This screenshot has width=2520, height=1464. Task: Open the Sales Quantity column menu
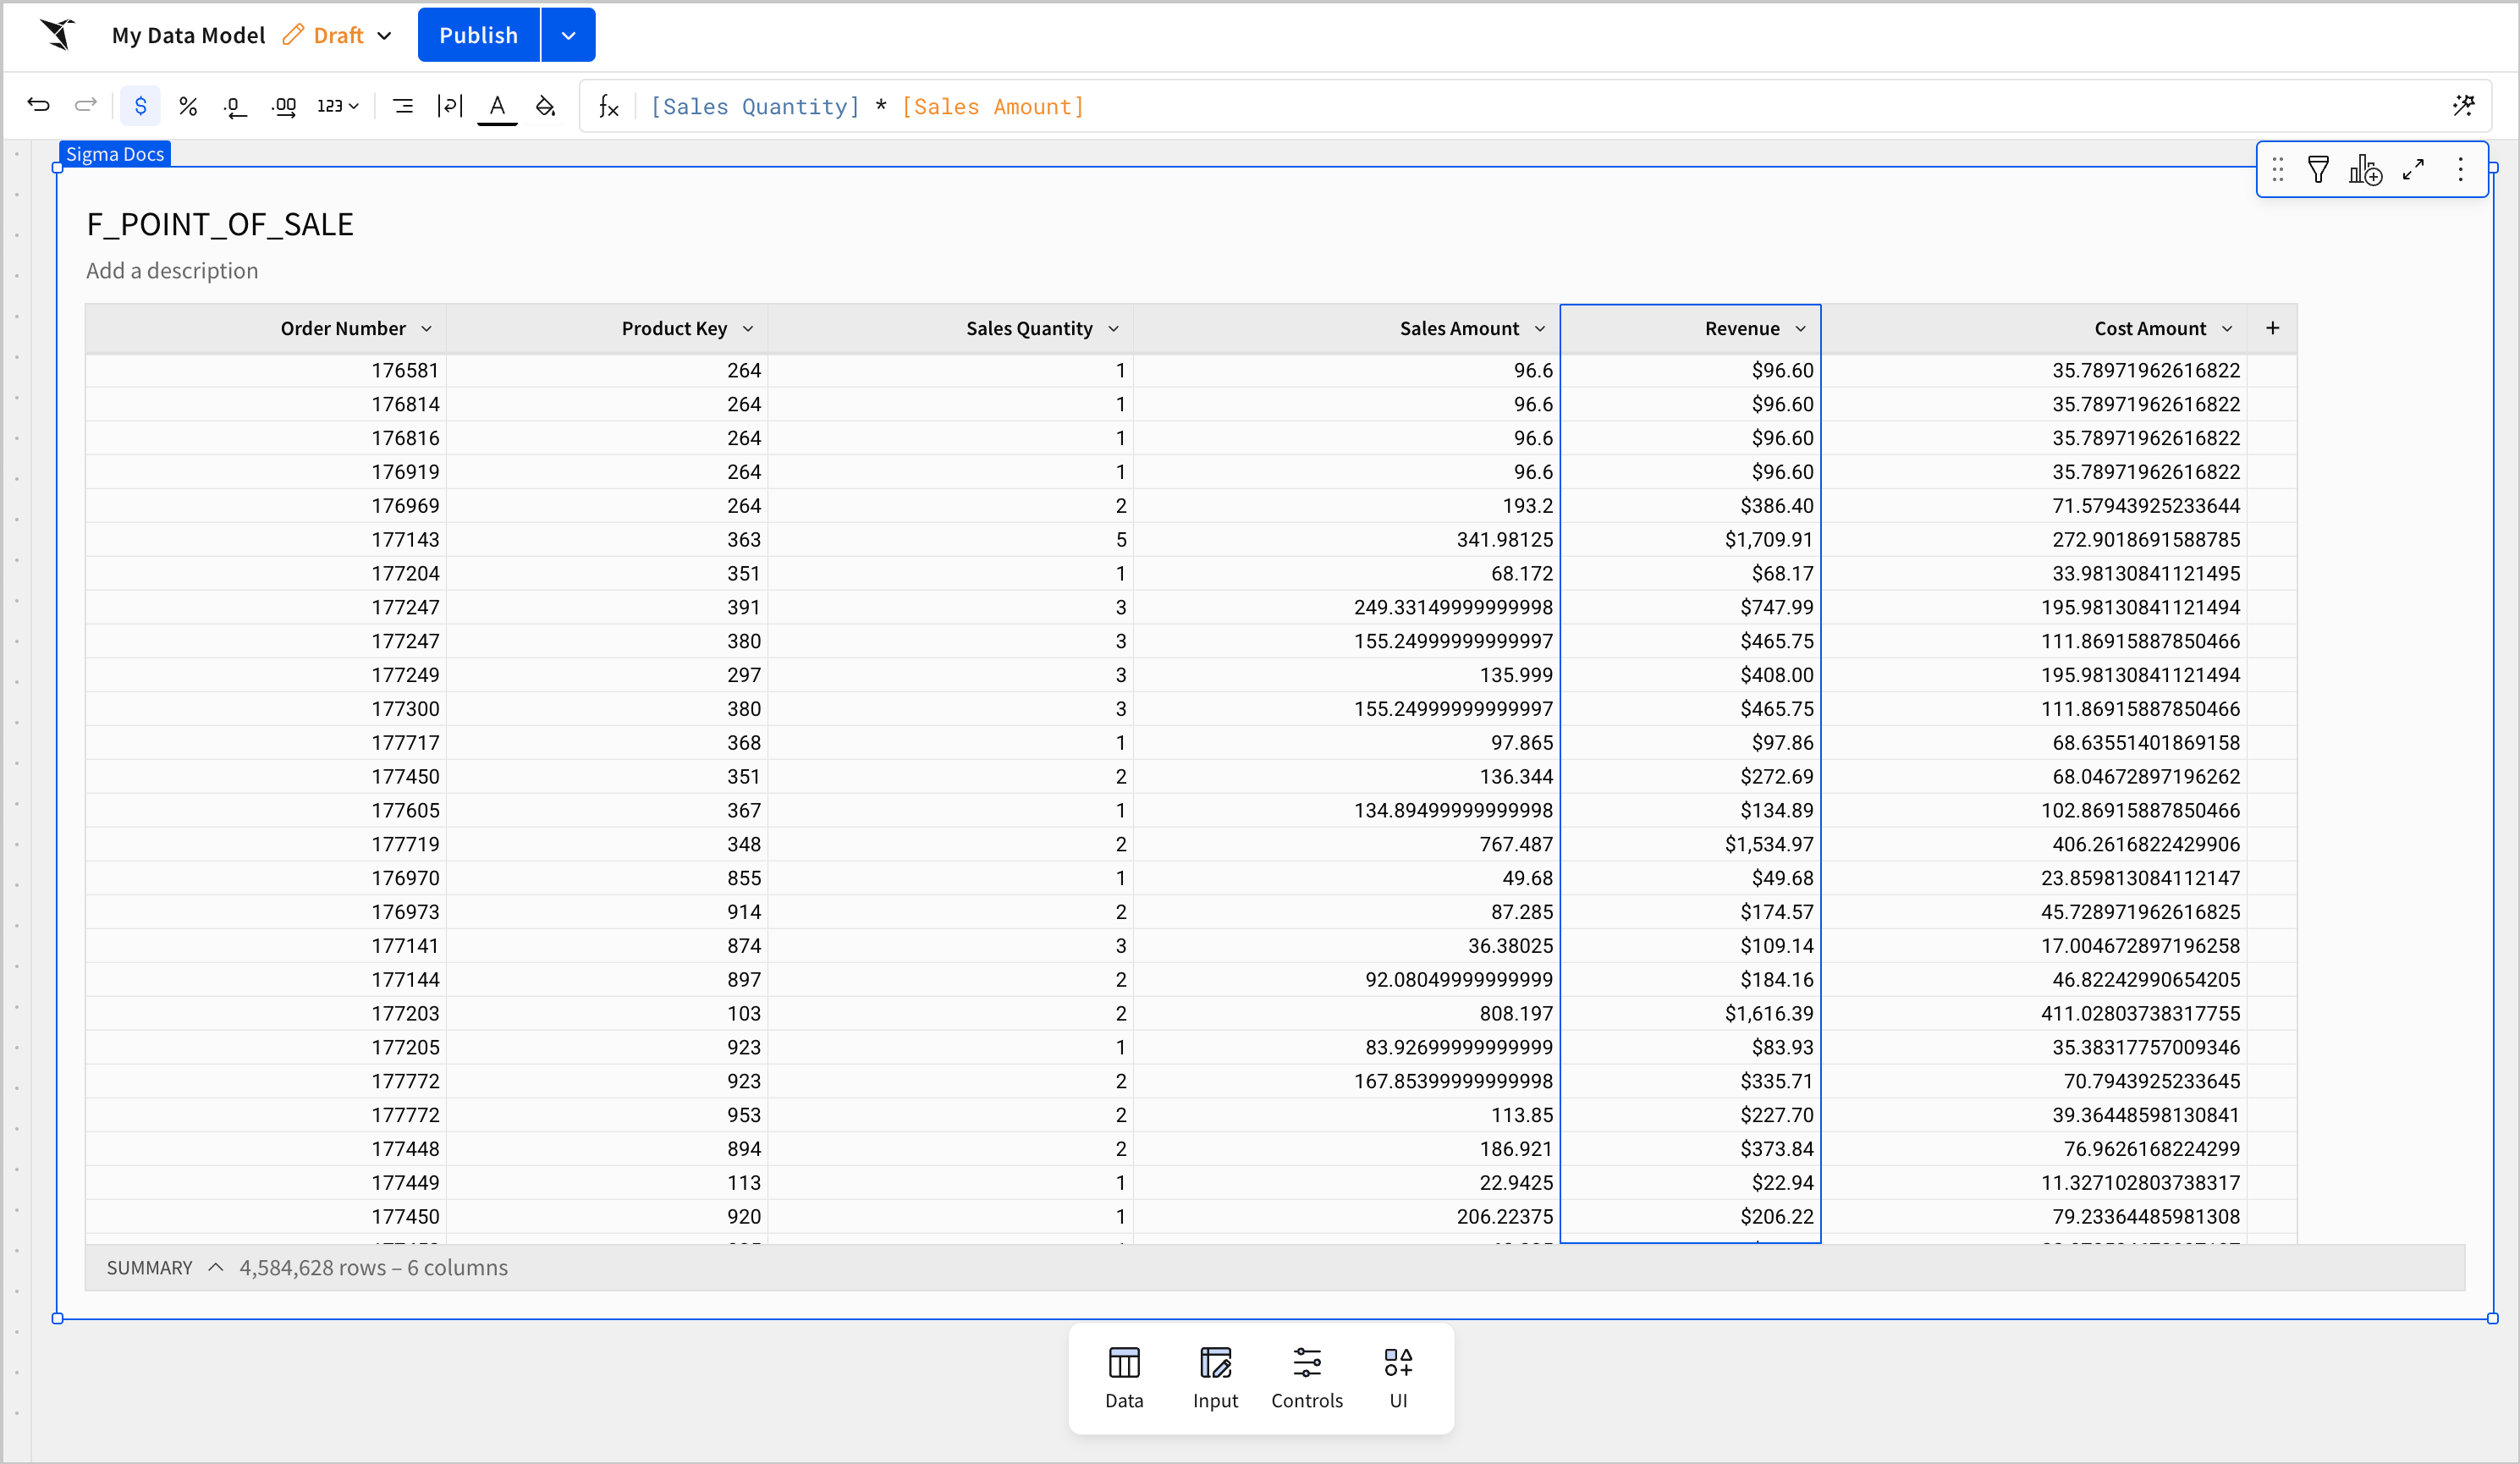pyautogui.click(x=1113, y=329)
